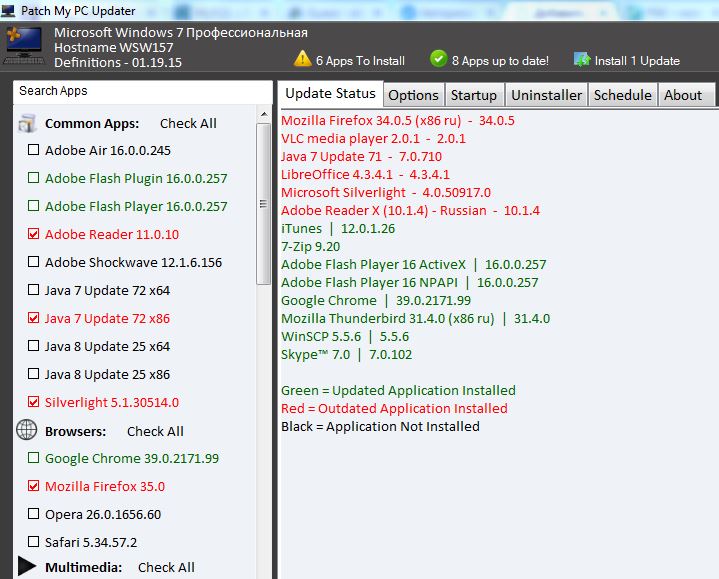
Task: Click the Install Update download icon
Action: coord(581,59)
